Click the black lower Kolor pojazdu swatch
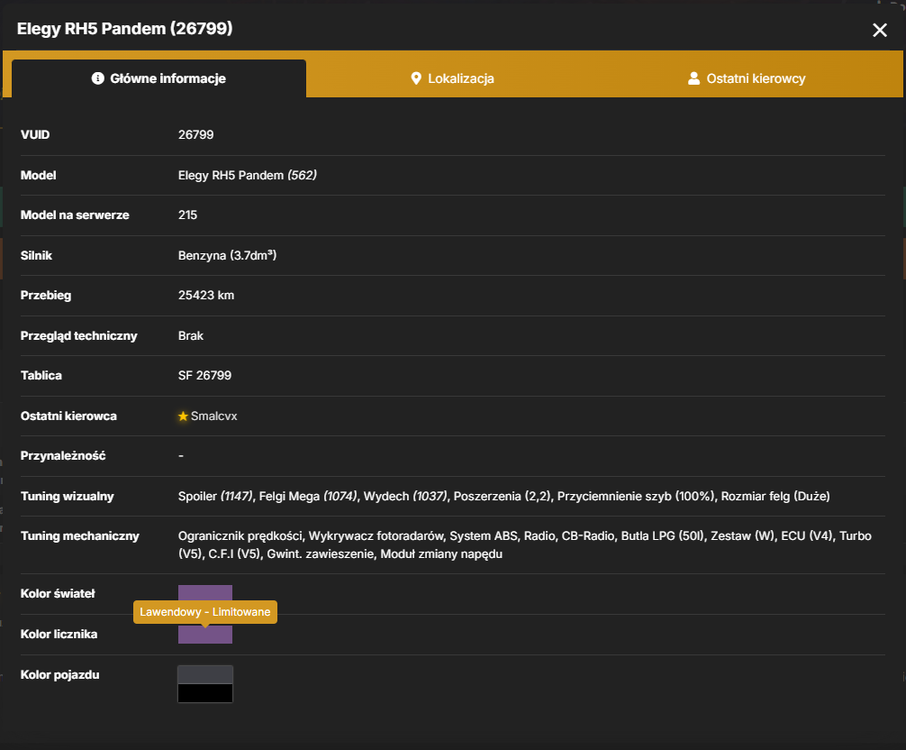The image size is (906, 750). coord(205,693)
